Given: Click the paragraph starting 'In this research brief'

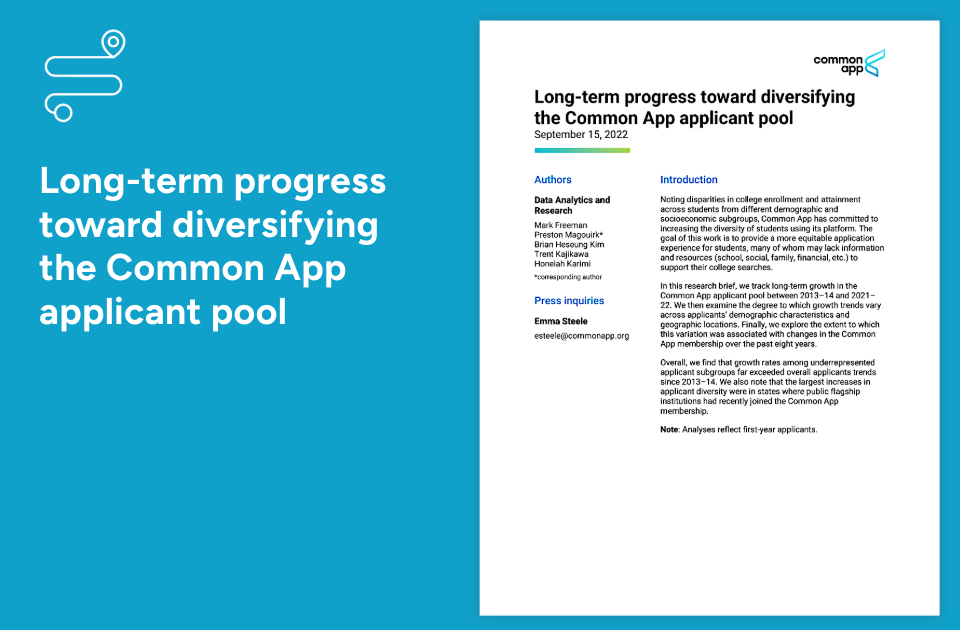Looking at the screenshot, I should tap(771, 315).
